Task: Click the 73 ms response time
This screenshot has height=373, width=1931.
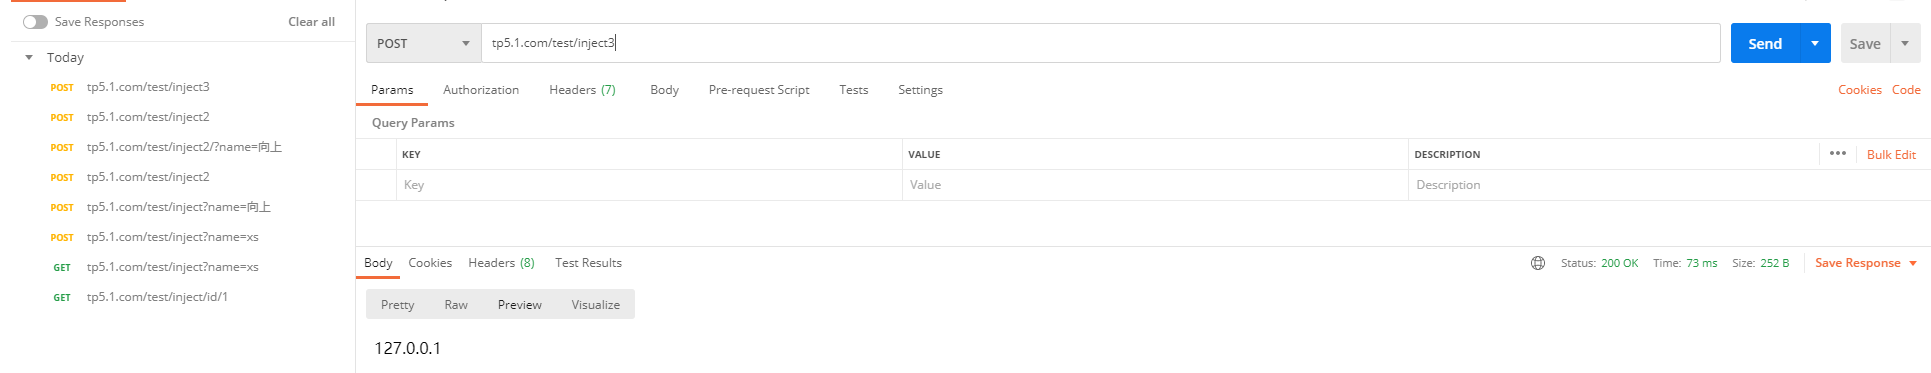Action: coord(1701,263)
